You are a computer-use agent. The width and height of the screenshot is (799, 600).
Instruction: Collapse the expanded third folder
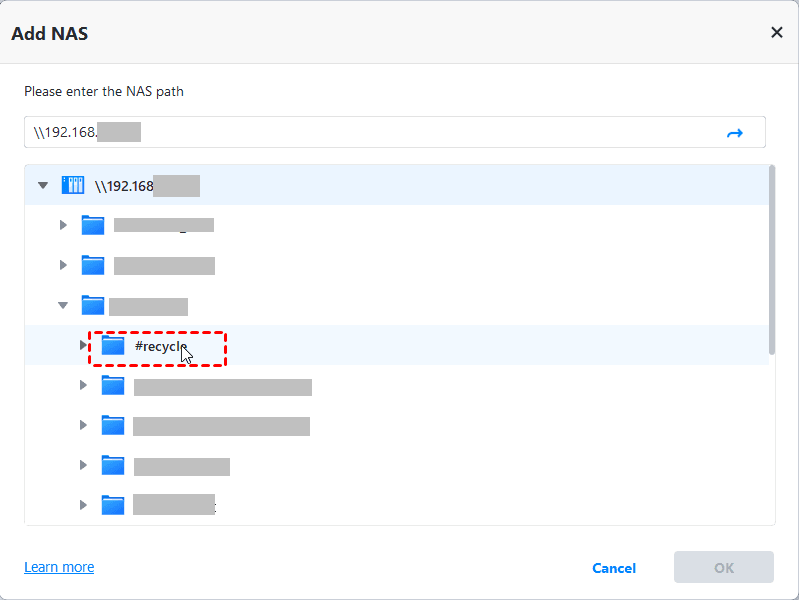click(63, 305)
